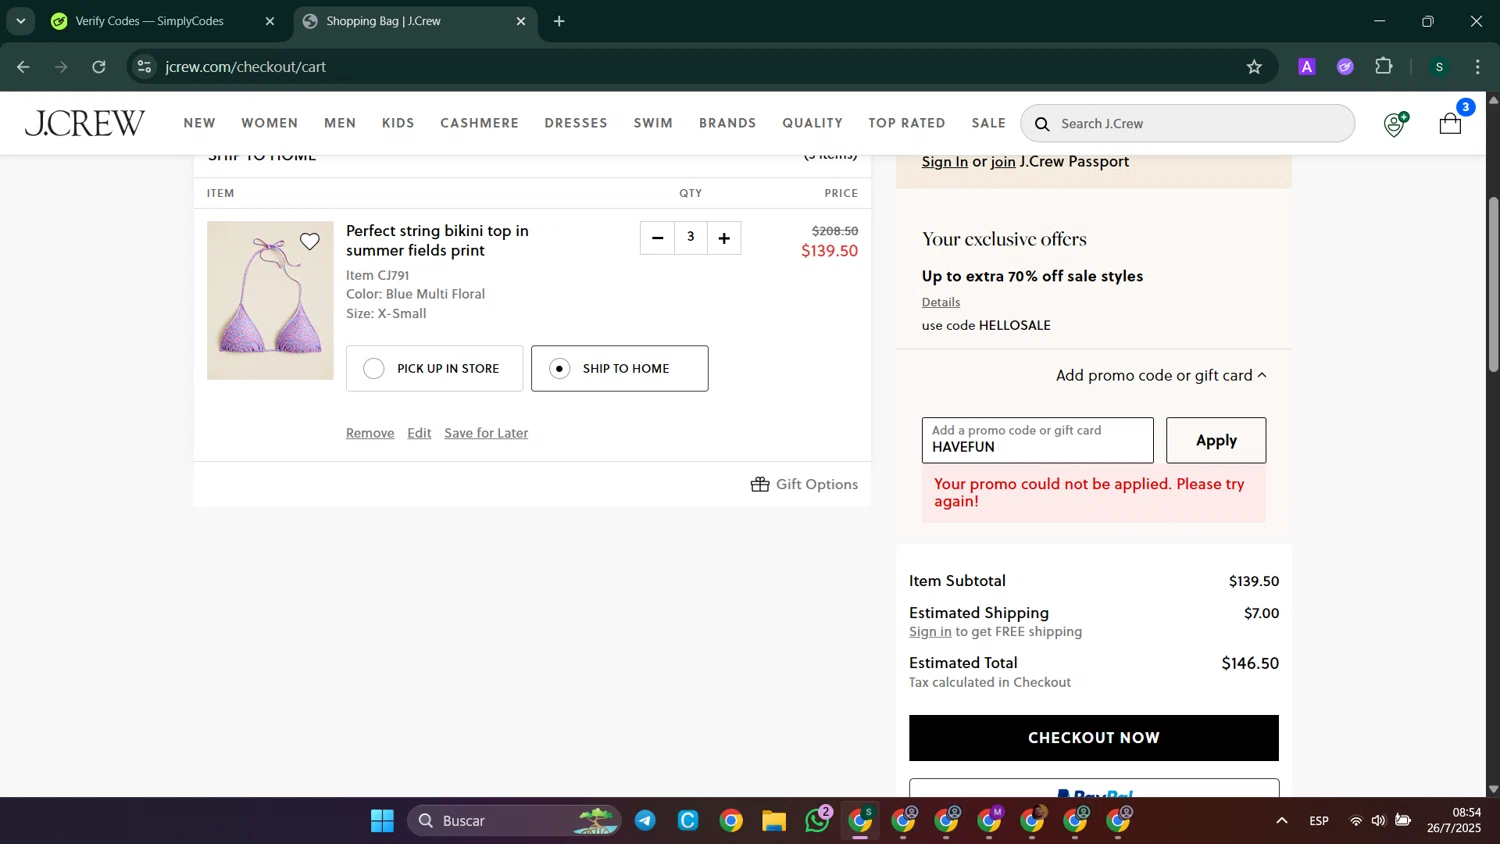Remove the bikini top from cart
The height and width of the screenshot is (844, 1500).
click(x=370, y=433)
